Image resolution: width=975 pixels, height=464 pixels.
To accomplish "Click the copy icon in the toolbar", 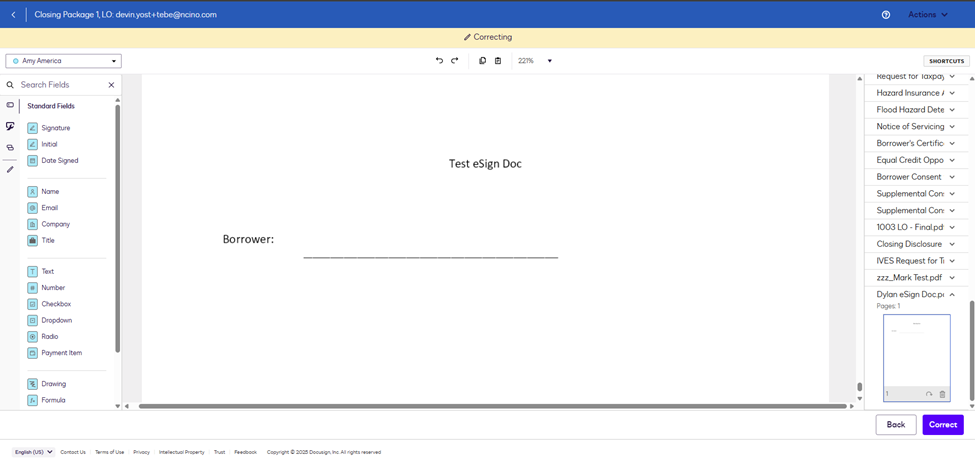I will click(482, 61).
